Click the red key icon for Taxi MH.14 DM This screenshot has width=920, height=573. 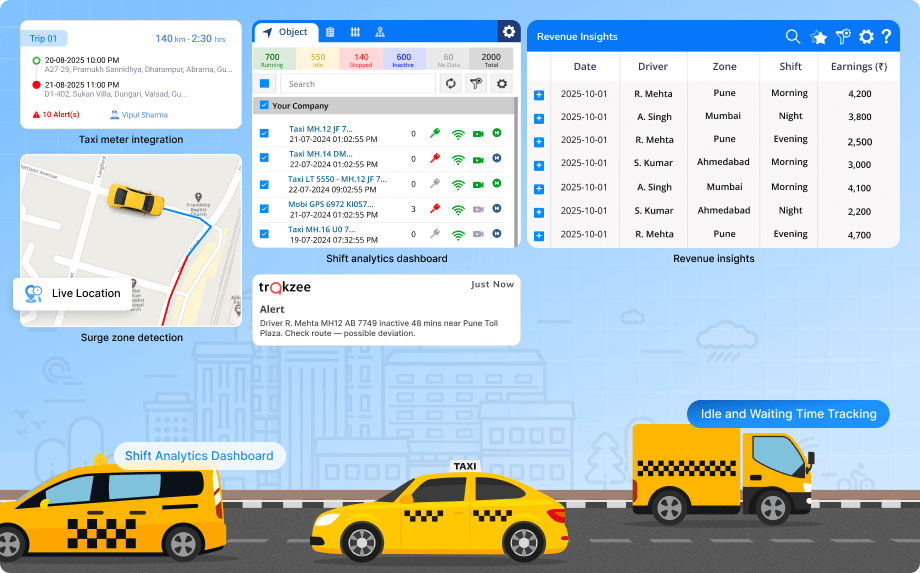(435, 158)
